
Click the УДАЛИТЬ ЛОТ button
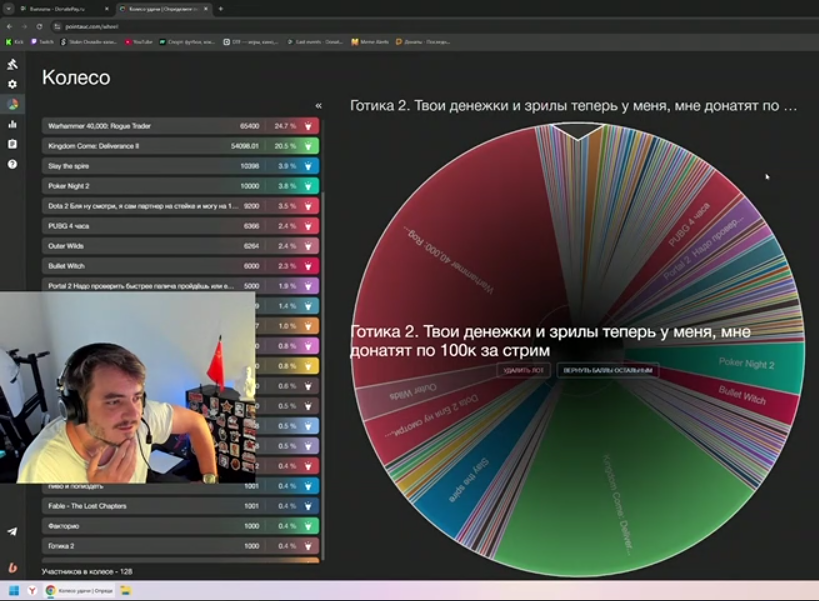523,370
